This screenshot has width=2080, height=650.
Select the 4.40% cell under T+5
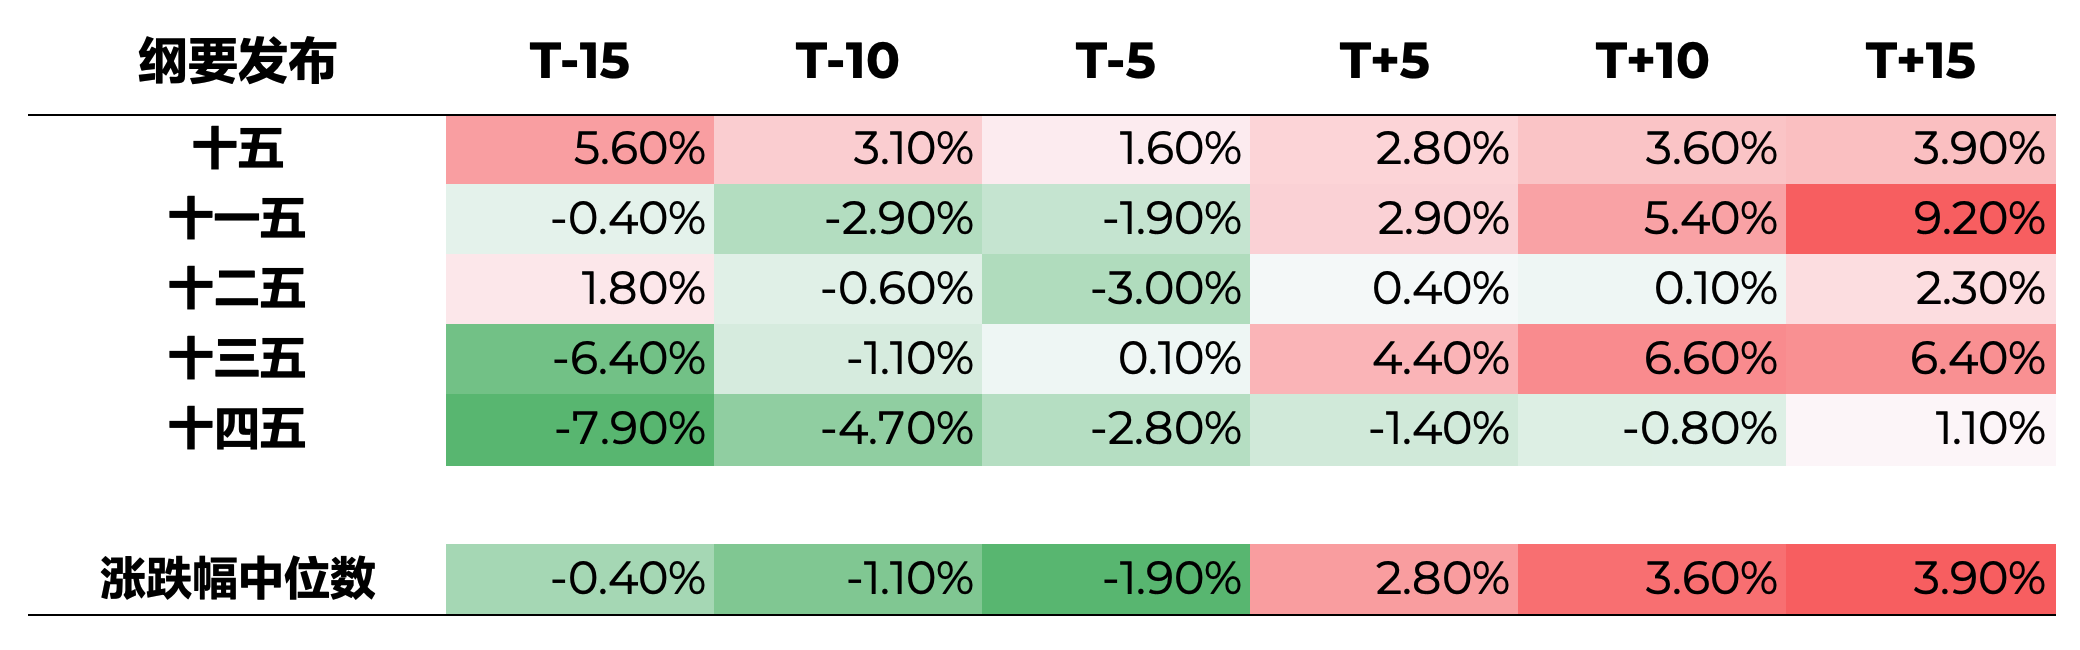tap(1384, 359)
